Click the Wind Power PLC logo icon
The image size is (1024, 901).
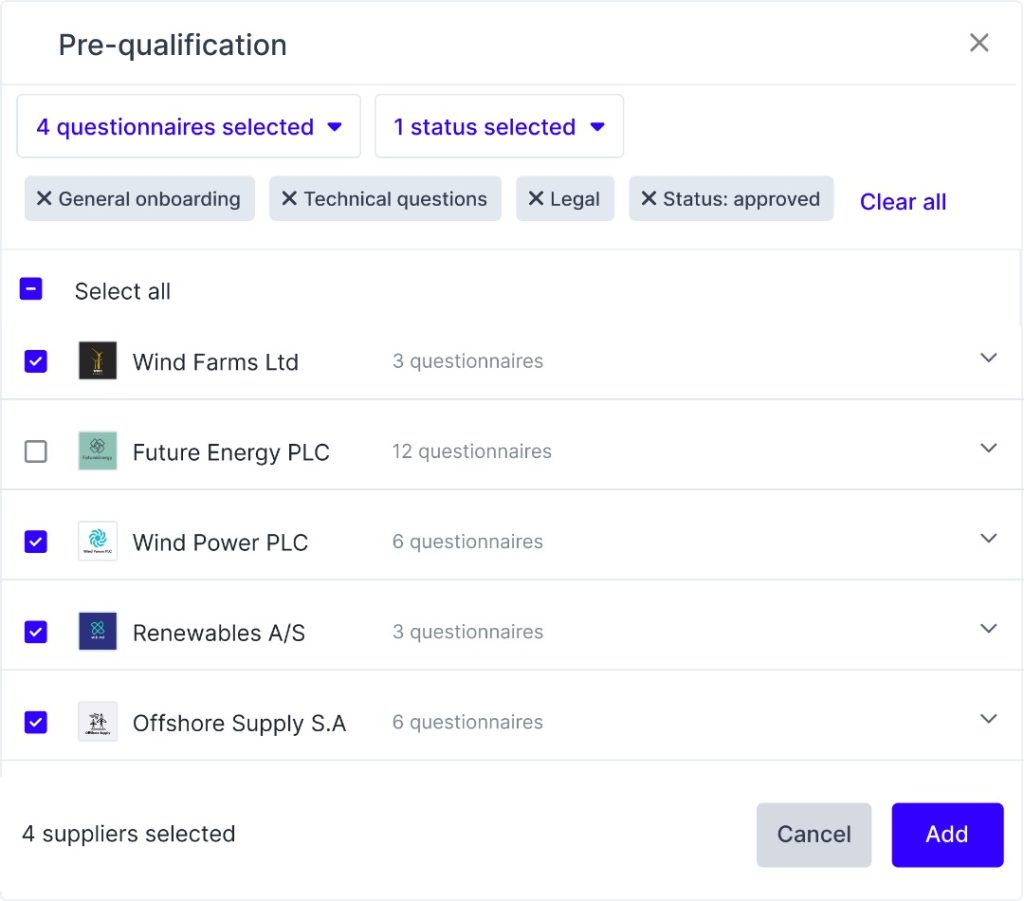click(x=98, y=541)
